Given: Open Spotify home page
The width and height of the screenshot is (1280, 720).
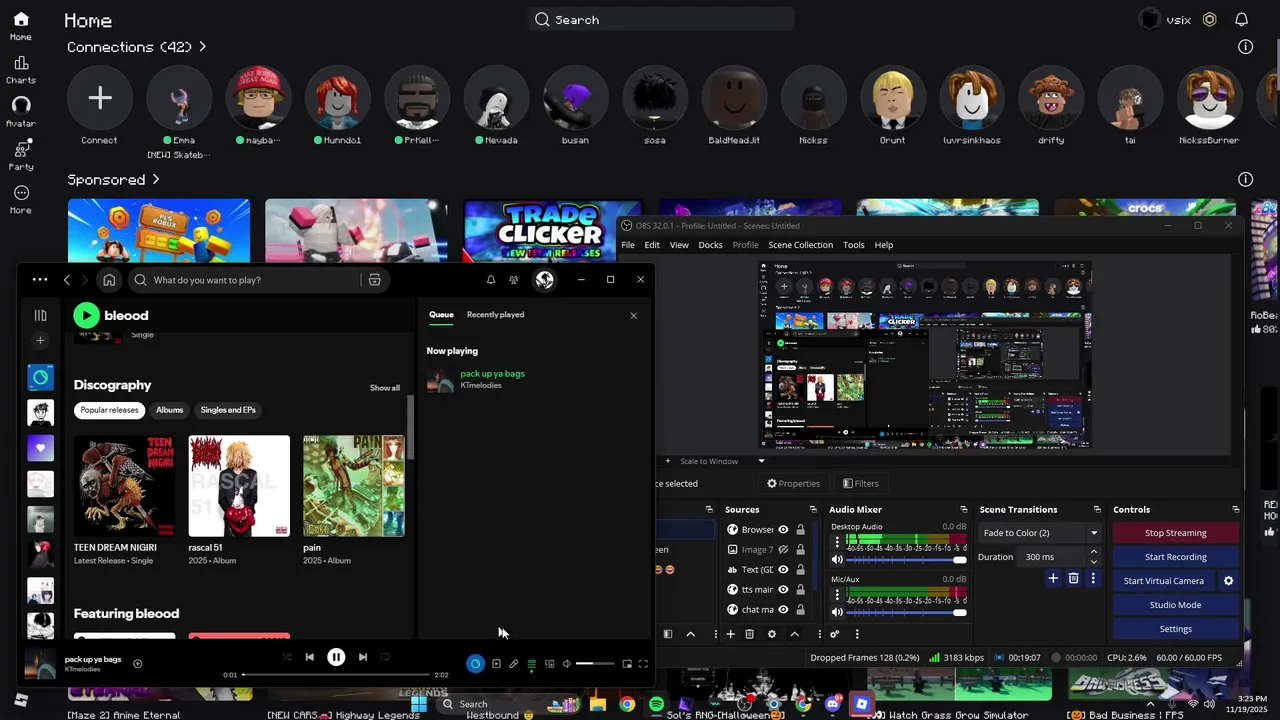Looking at the screenshot, I should (x=109, y=280).
